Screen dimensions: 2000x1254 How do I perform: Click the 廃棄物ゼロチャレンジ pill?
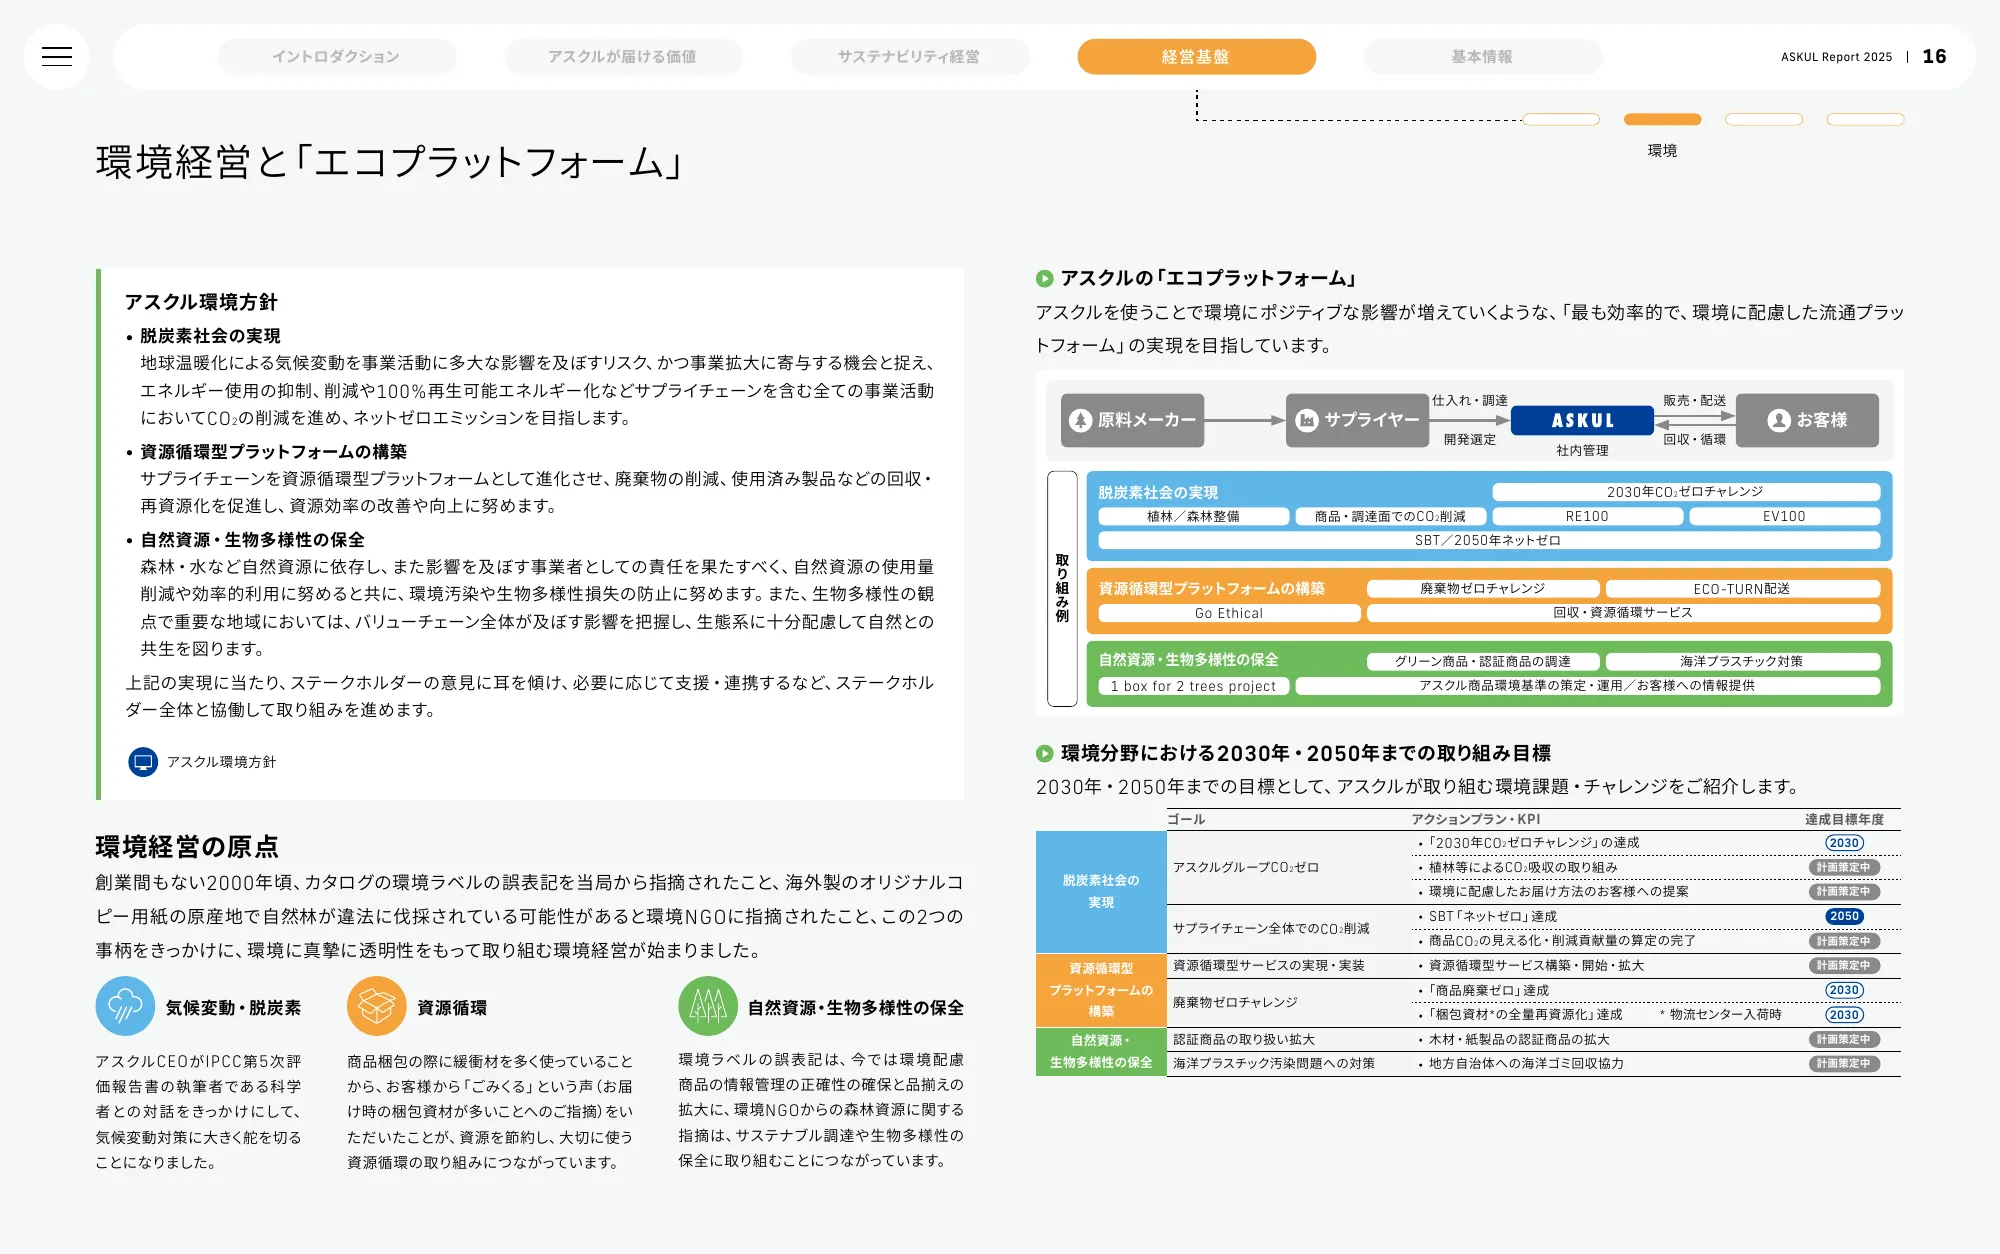[x=1482, y=589]
